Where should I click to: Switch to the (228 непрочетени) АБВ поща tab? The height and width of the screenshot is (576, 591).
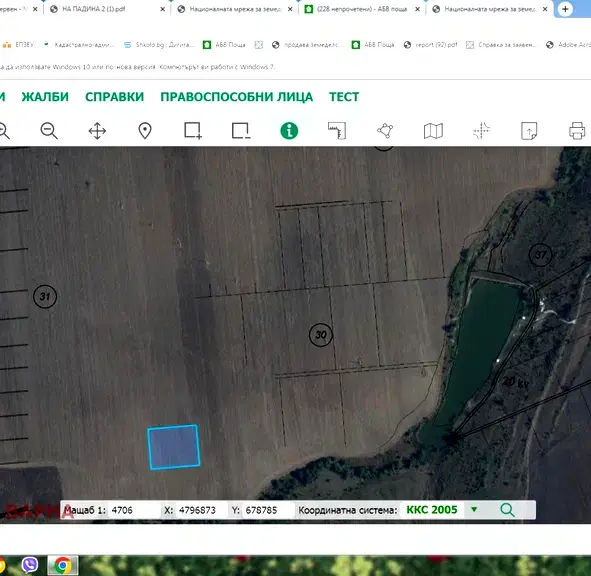coord(361,9)
